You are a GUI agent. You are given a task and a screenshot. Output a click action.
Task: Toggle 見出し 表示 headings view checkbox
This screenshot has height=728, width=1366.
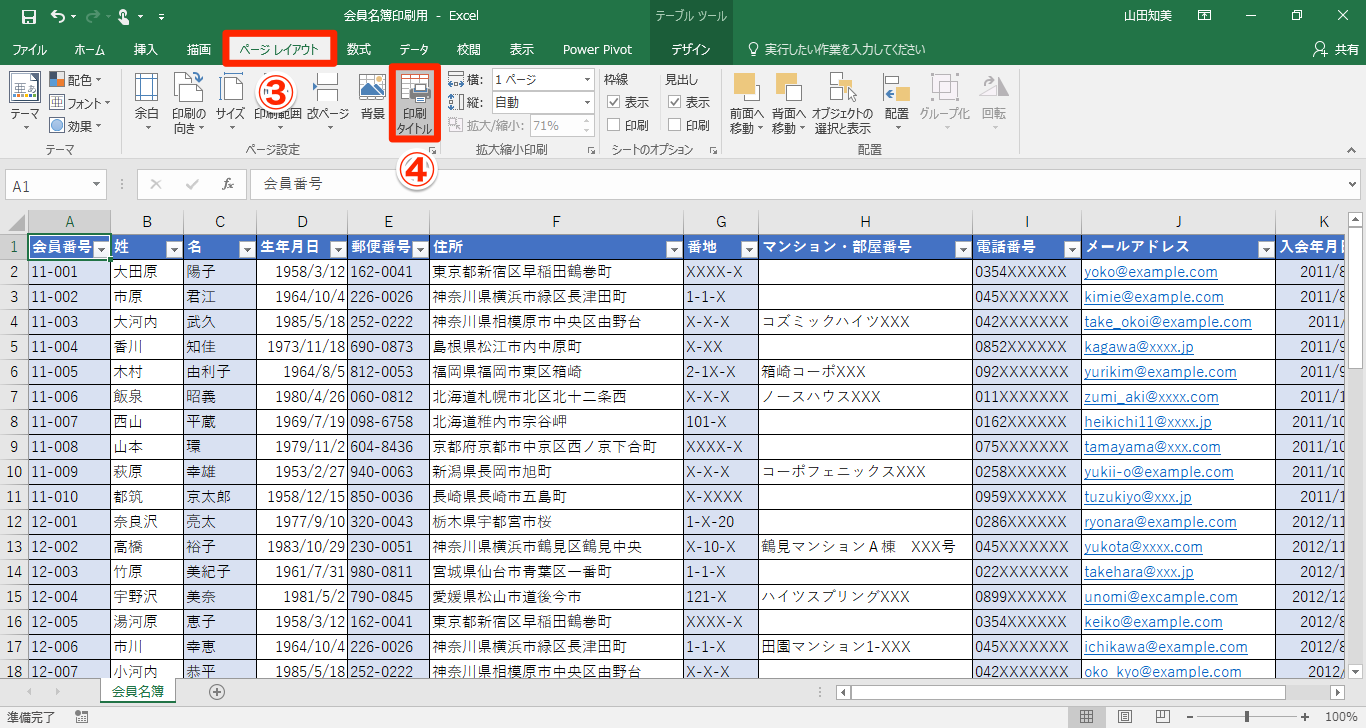[675, 102]
